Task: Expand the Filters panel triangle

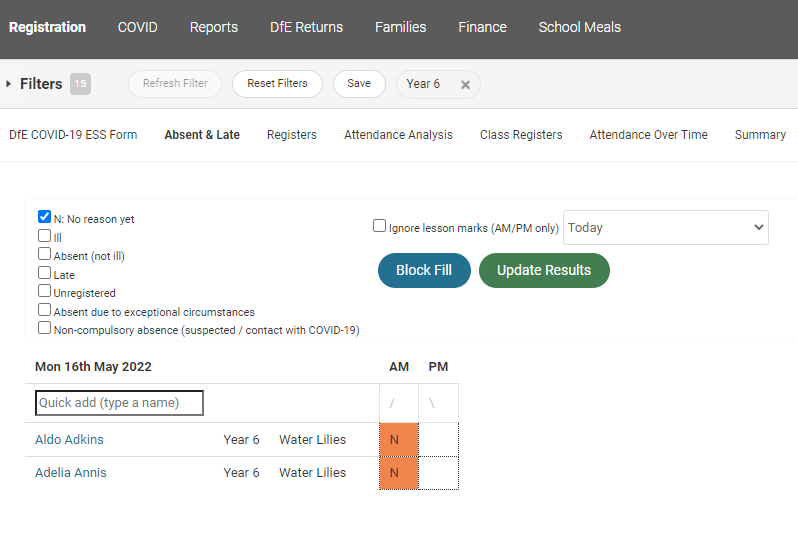Action: [x=9, y=84]
